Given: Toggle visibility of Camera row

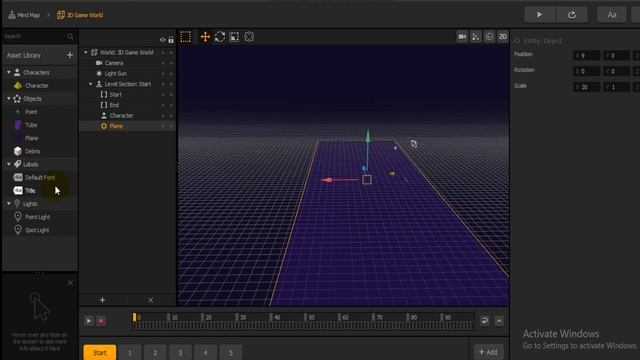Looking at the screenshot, I should point(163,63).
